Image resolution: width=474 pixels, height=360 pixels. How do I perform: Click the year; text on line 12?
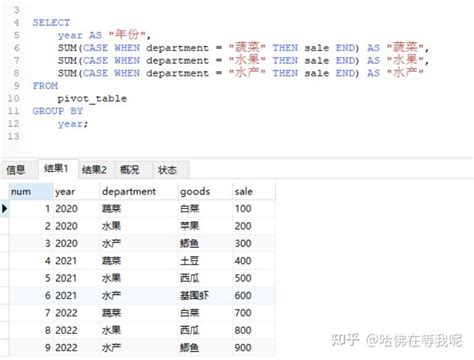(x=73, y=124)
